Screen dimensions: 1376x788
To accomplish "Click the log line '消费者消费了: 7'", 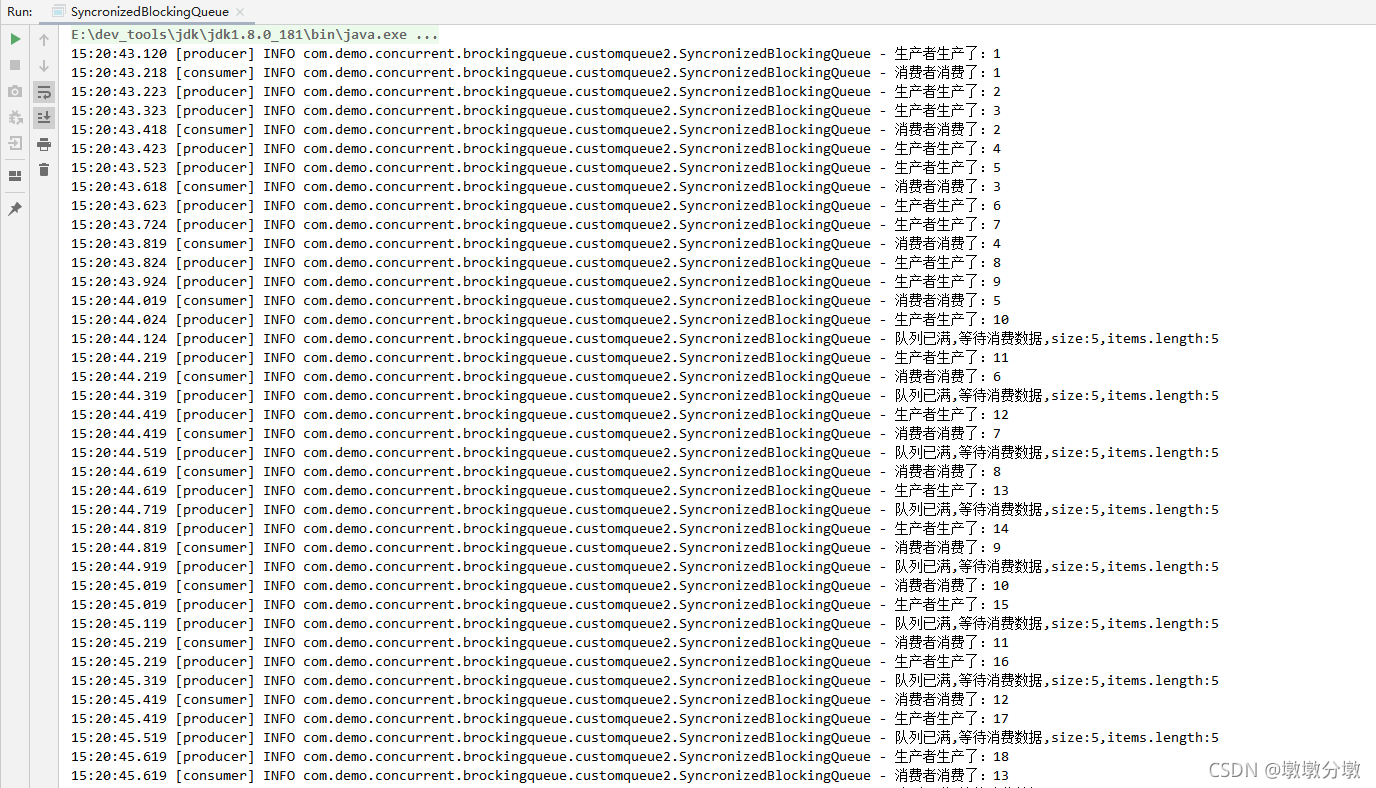I will [535, 434].
